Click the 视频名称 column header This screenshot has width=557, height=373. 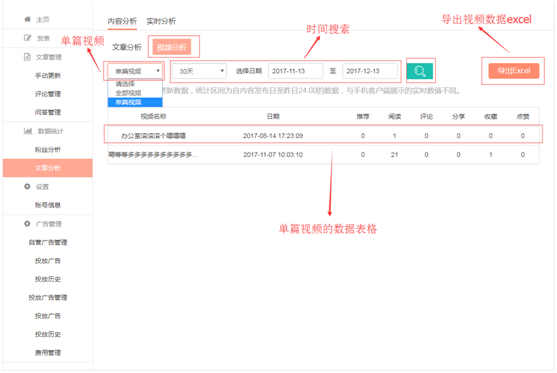(153, 117)
